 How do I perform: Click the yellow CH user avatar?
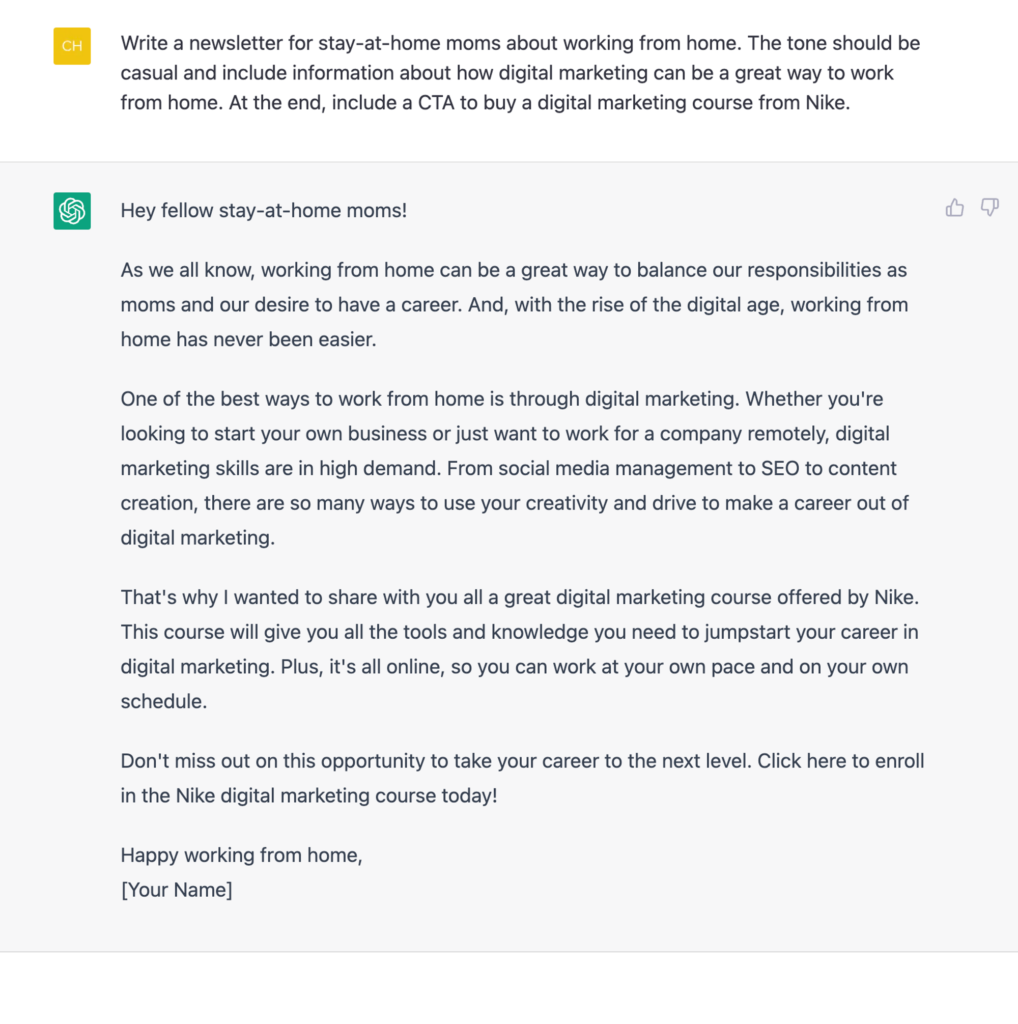click(x=72, y=46)
